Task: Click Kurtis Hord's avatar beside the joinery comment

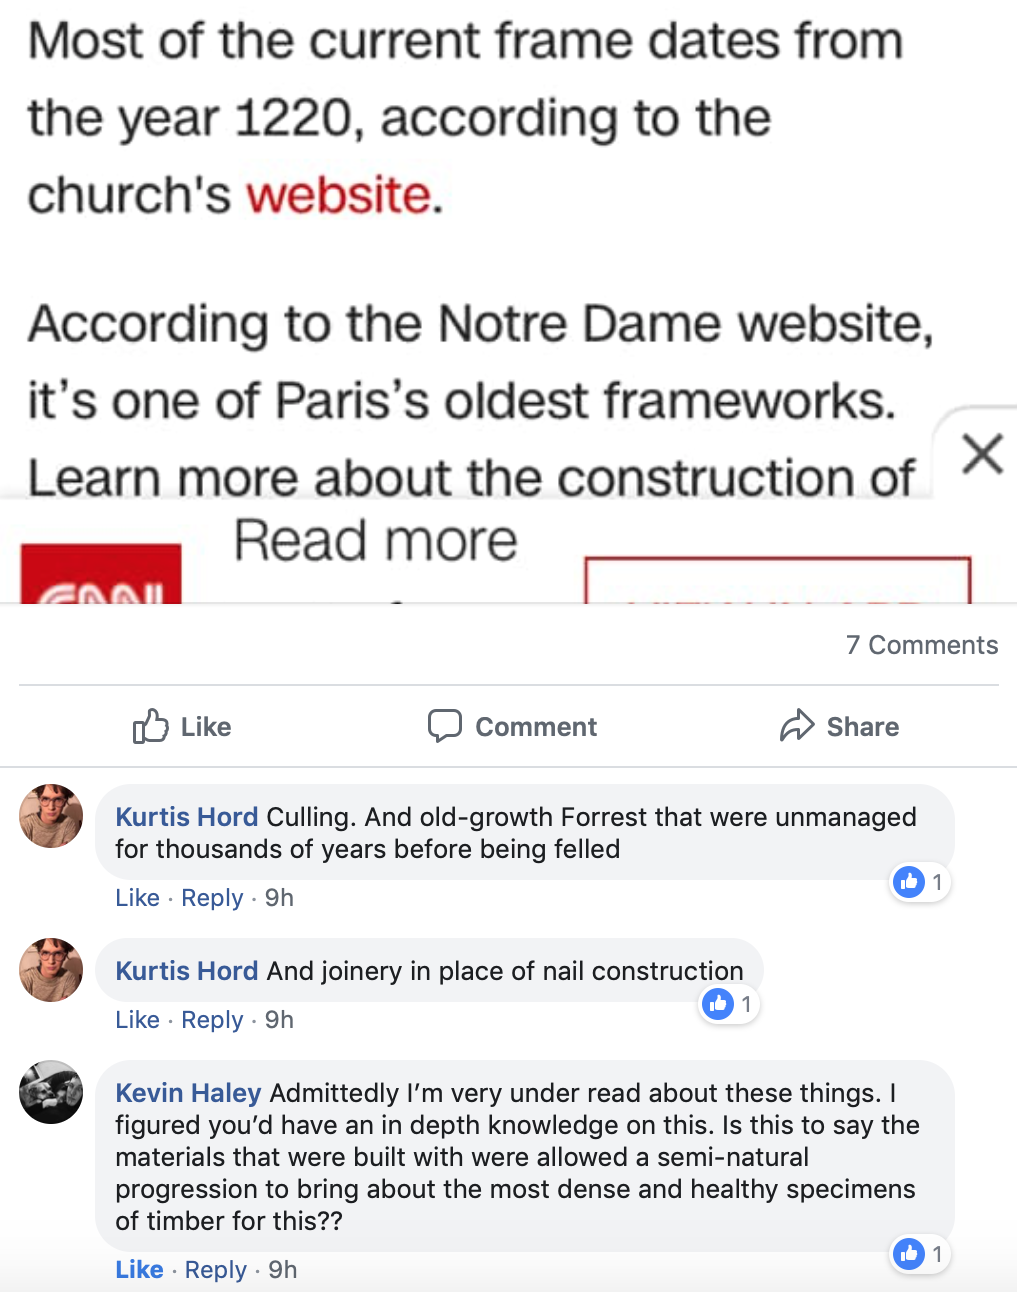Action: pyautogui.click(x=51, y=970)
